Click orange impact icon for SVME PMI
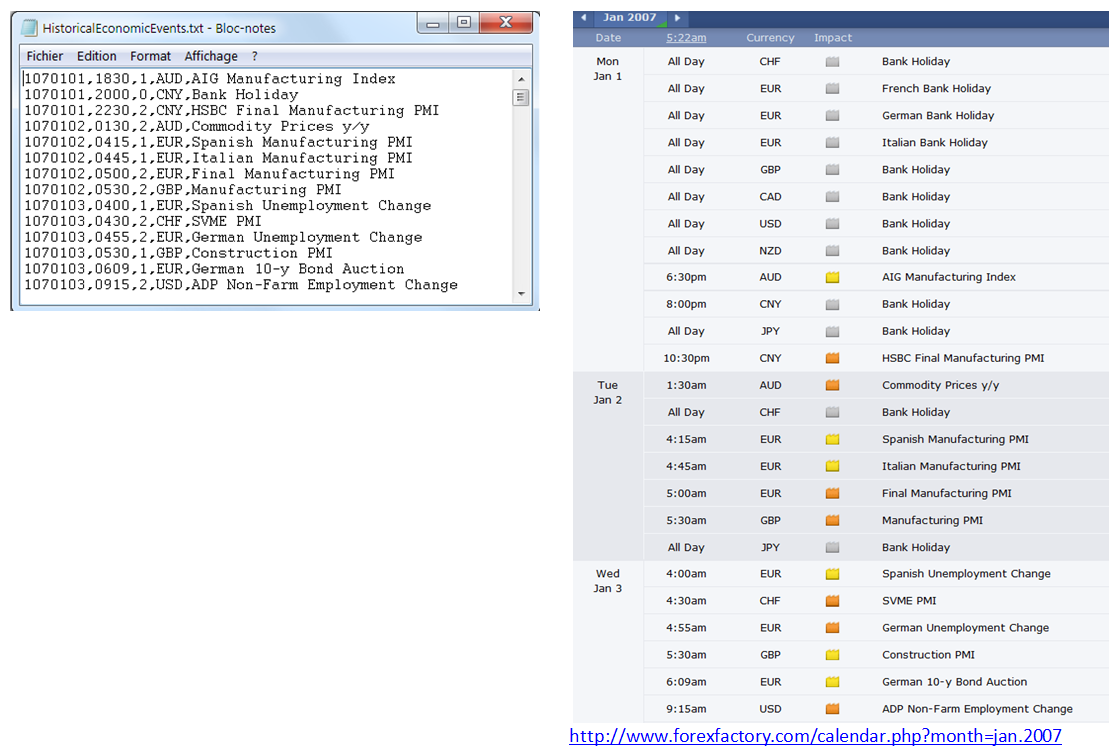Image resolution: width=1118 pixels, height=756 pixels. pos(832,601)
